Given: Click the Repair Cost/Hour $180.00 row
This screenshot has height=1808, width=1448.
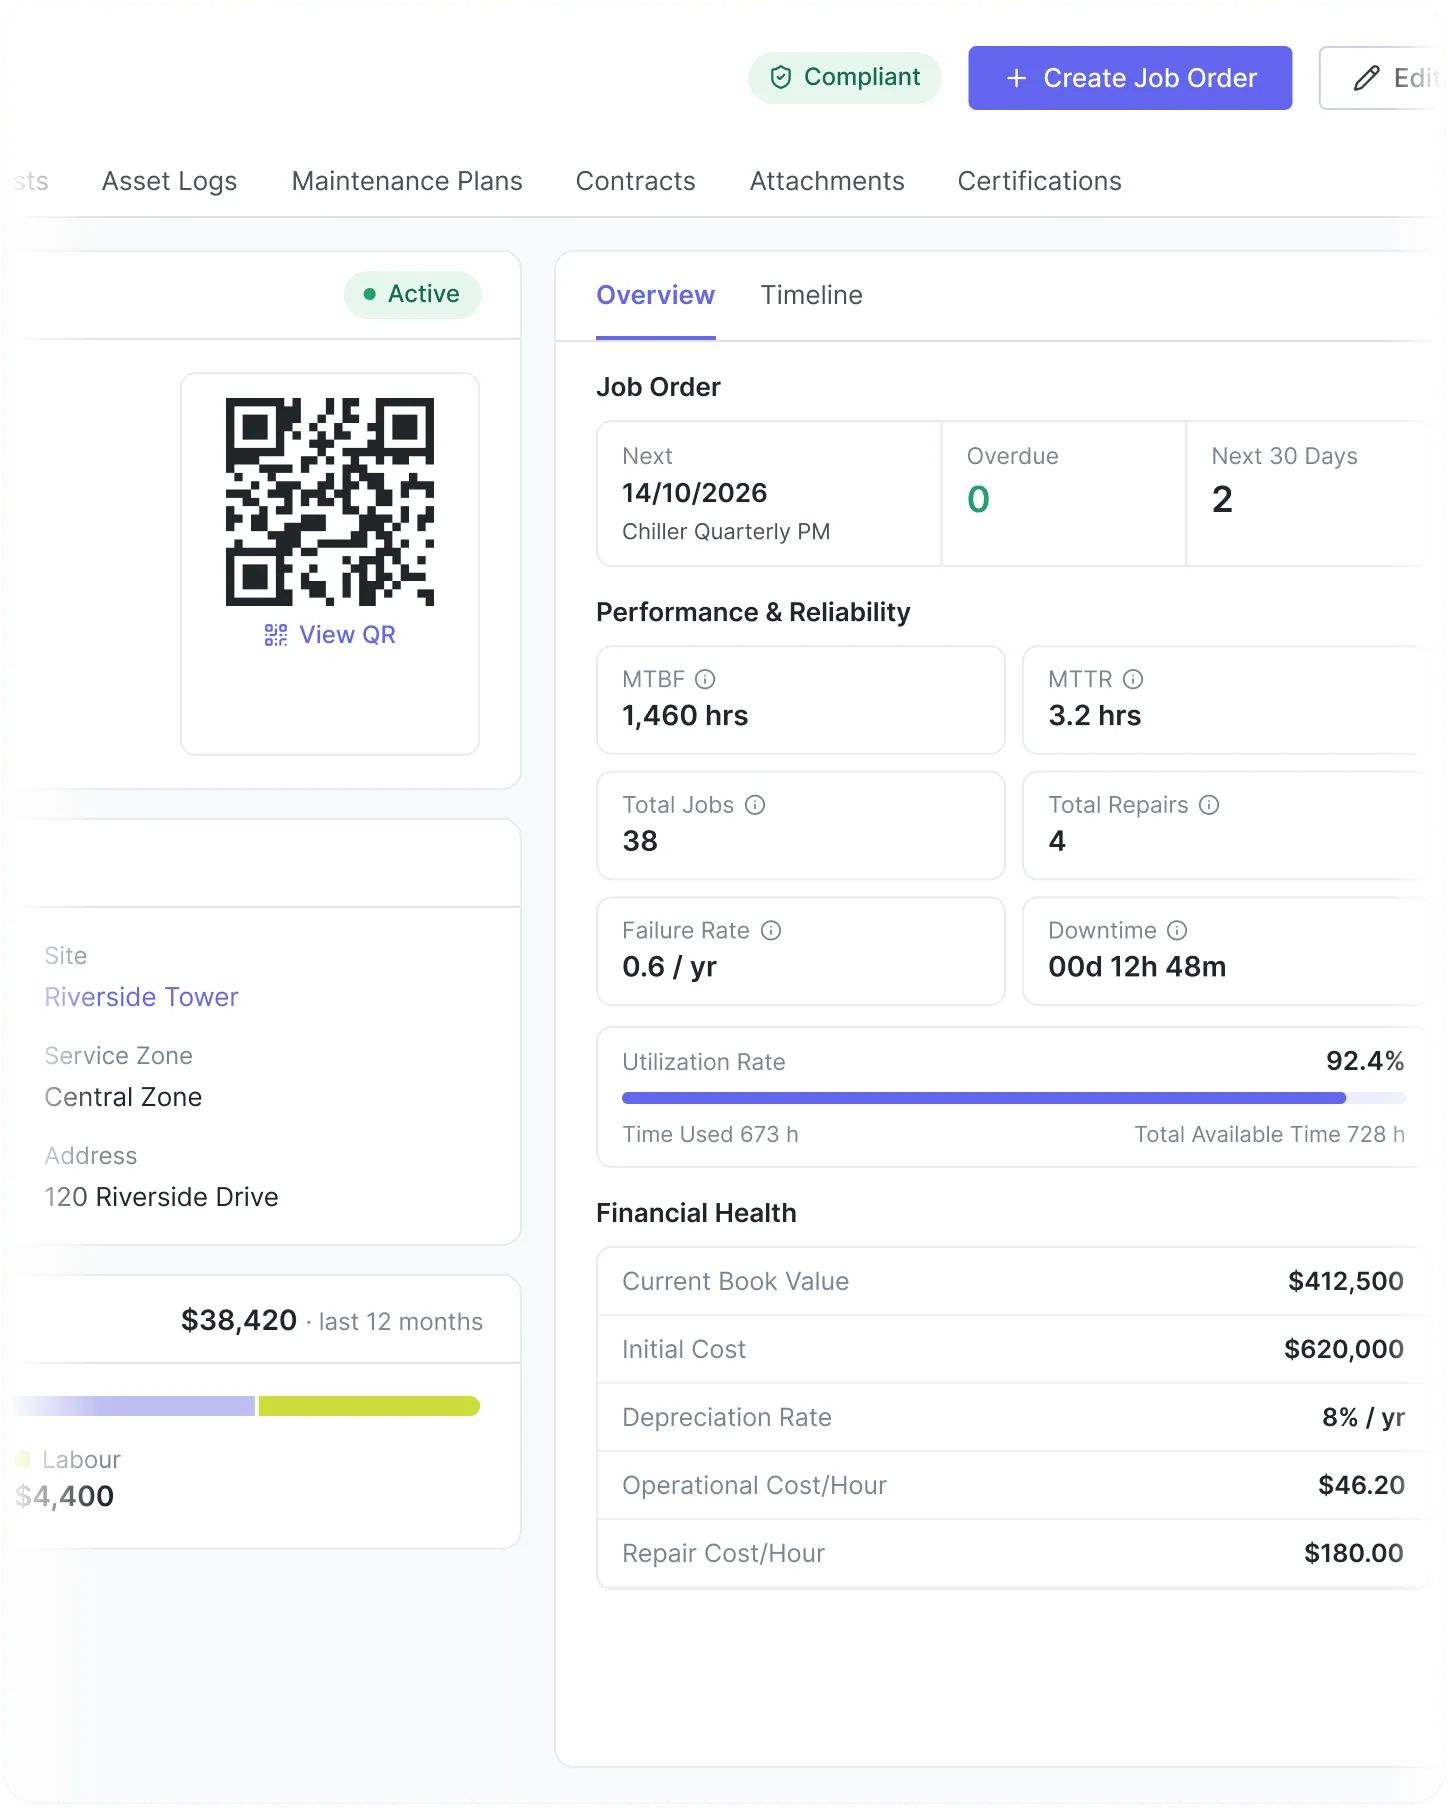Looking at the screenshot, I should (x=1012, y=1553).
